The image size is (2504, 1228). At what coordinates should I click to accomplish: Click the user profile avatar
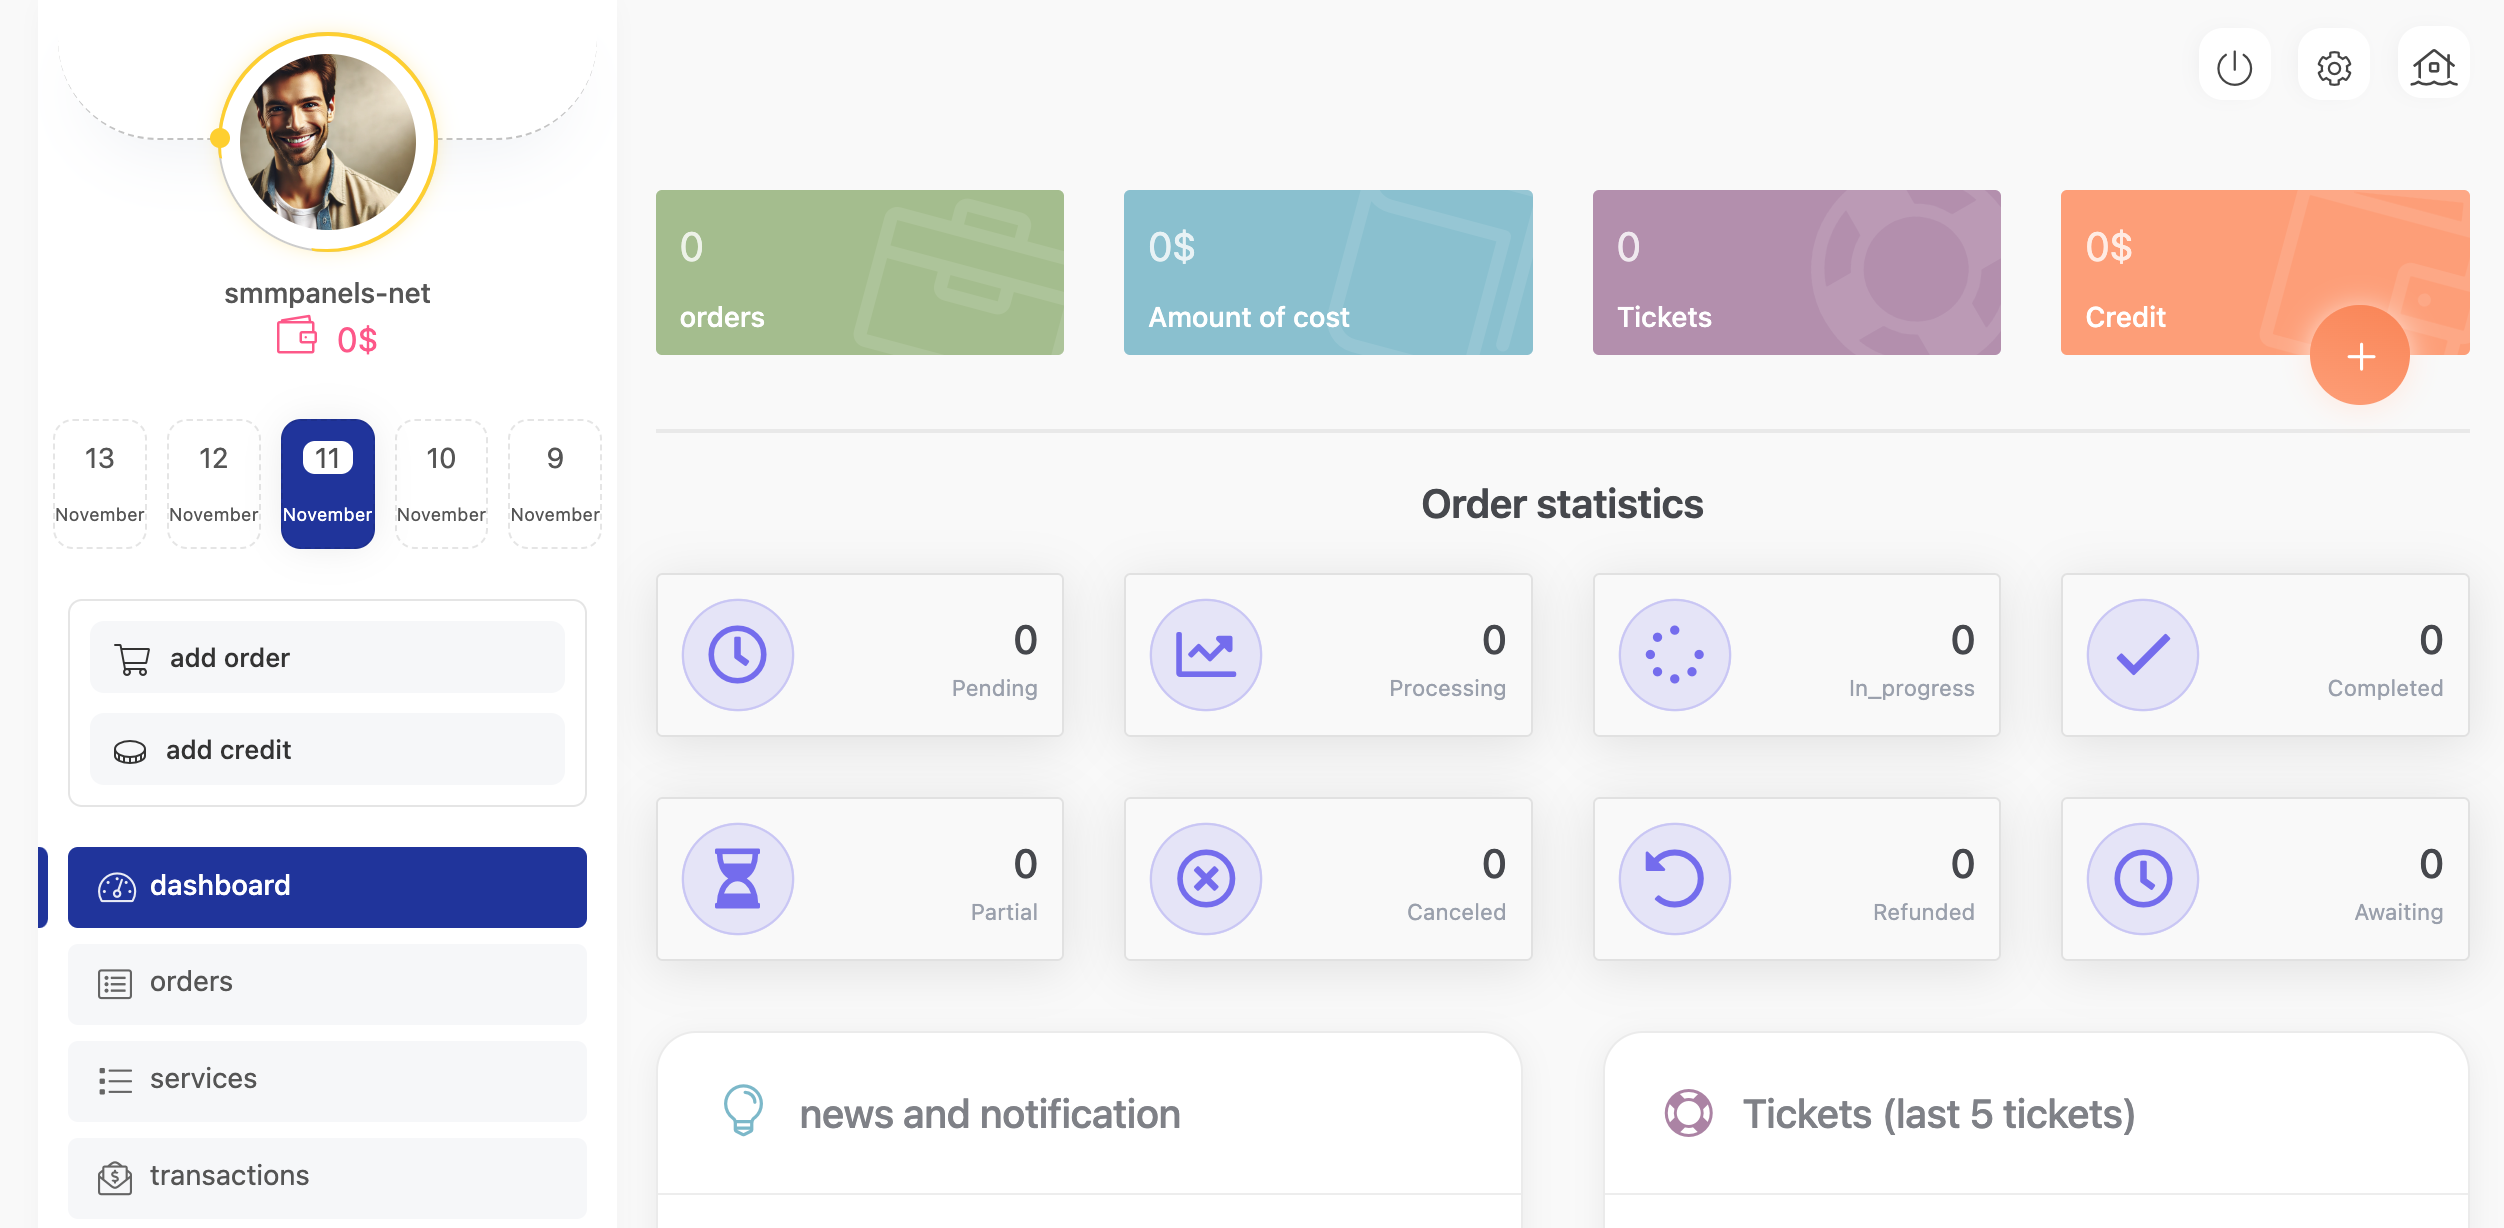[x=327, y=142]
